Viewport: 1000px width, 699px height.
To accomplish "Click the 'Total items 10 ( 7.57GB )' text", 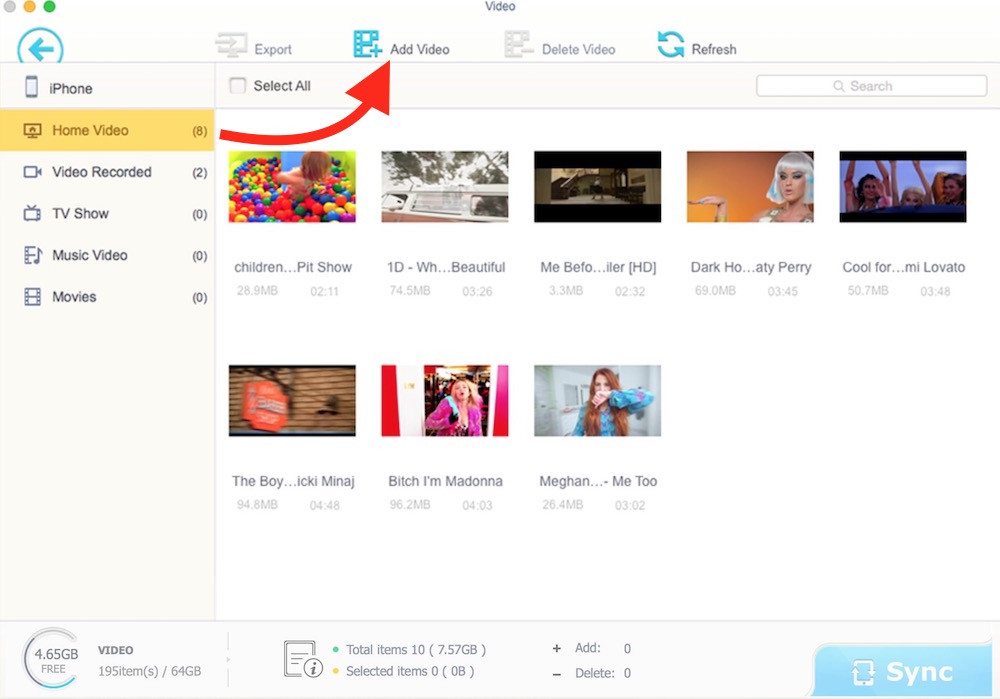I will click(416, 650).
